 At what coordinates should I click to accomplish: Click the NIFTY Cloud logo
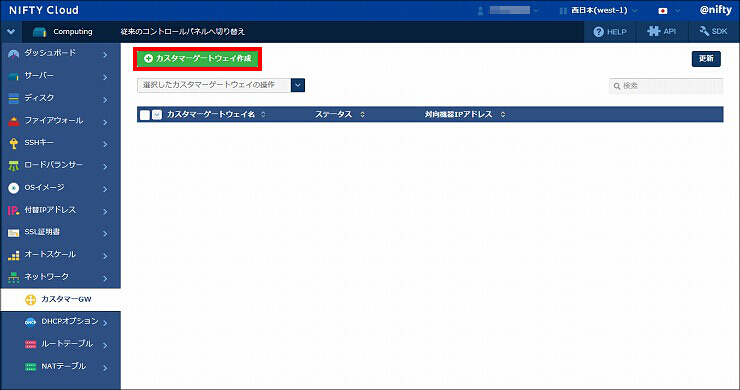[44, 10]
